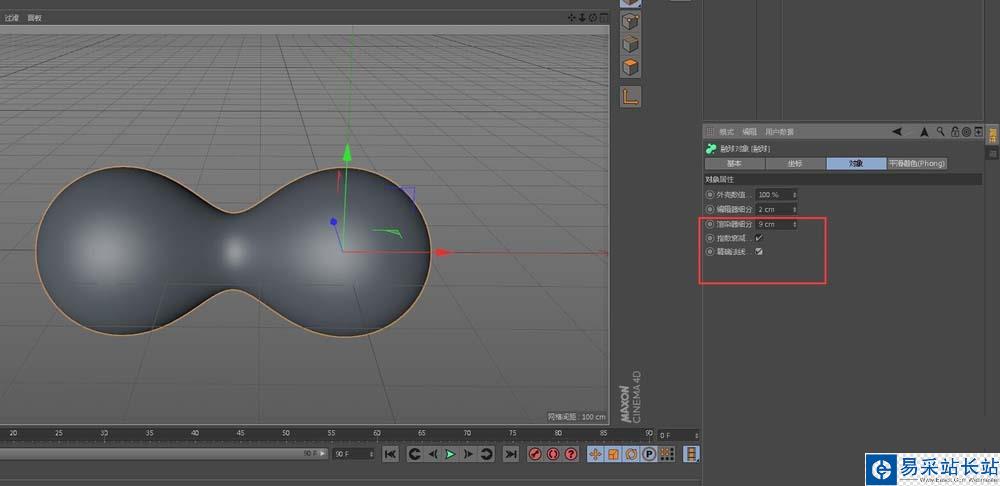Click the red Record Active Objects button
1000x486 pixels.
(x=535, y=454)
